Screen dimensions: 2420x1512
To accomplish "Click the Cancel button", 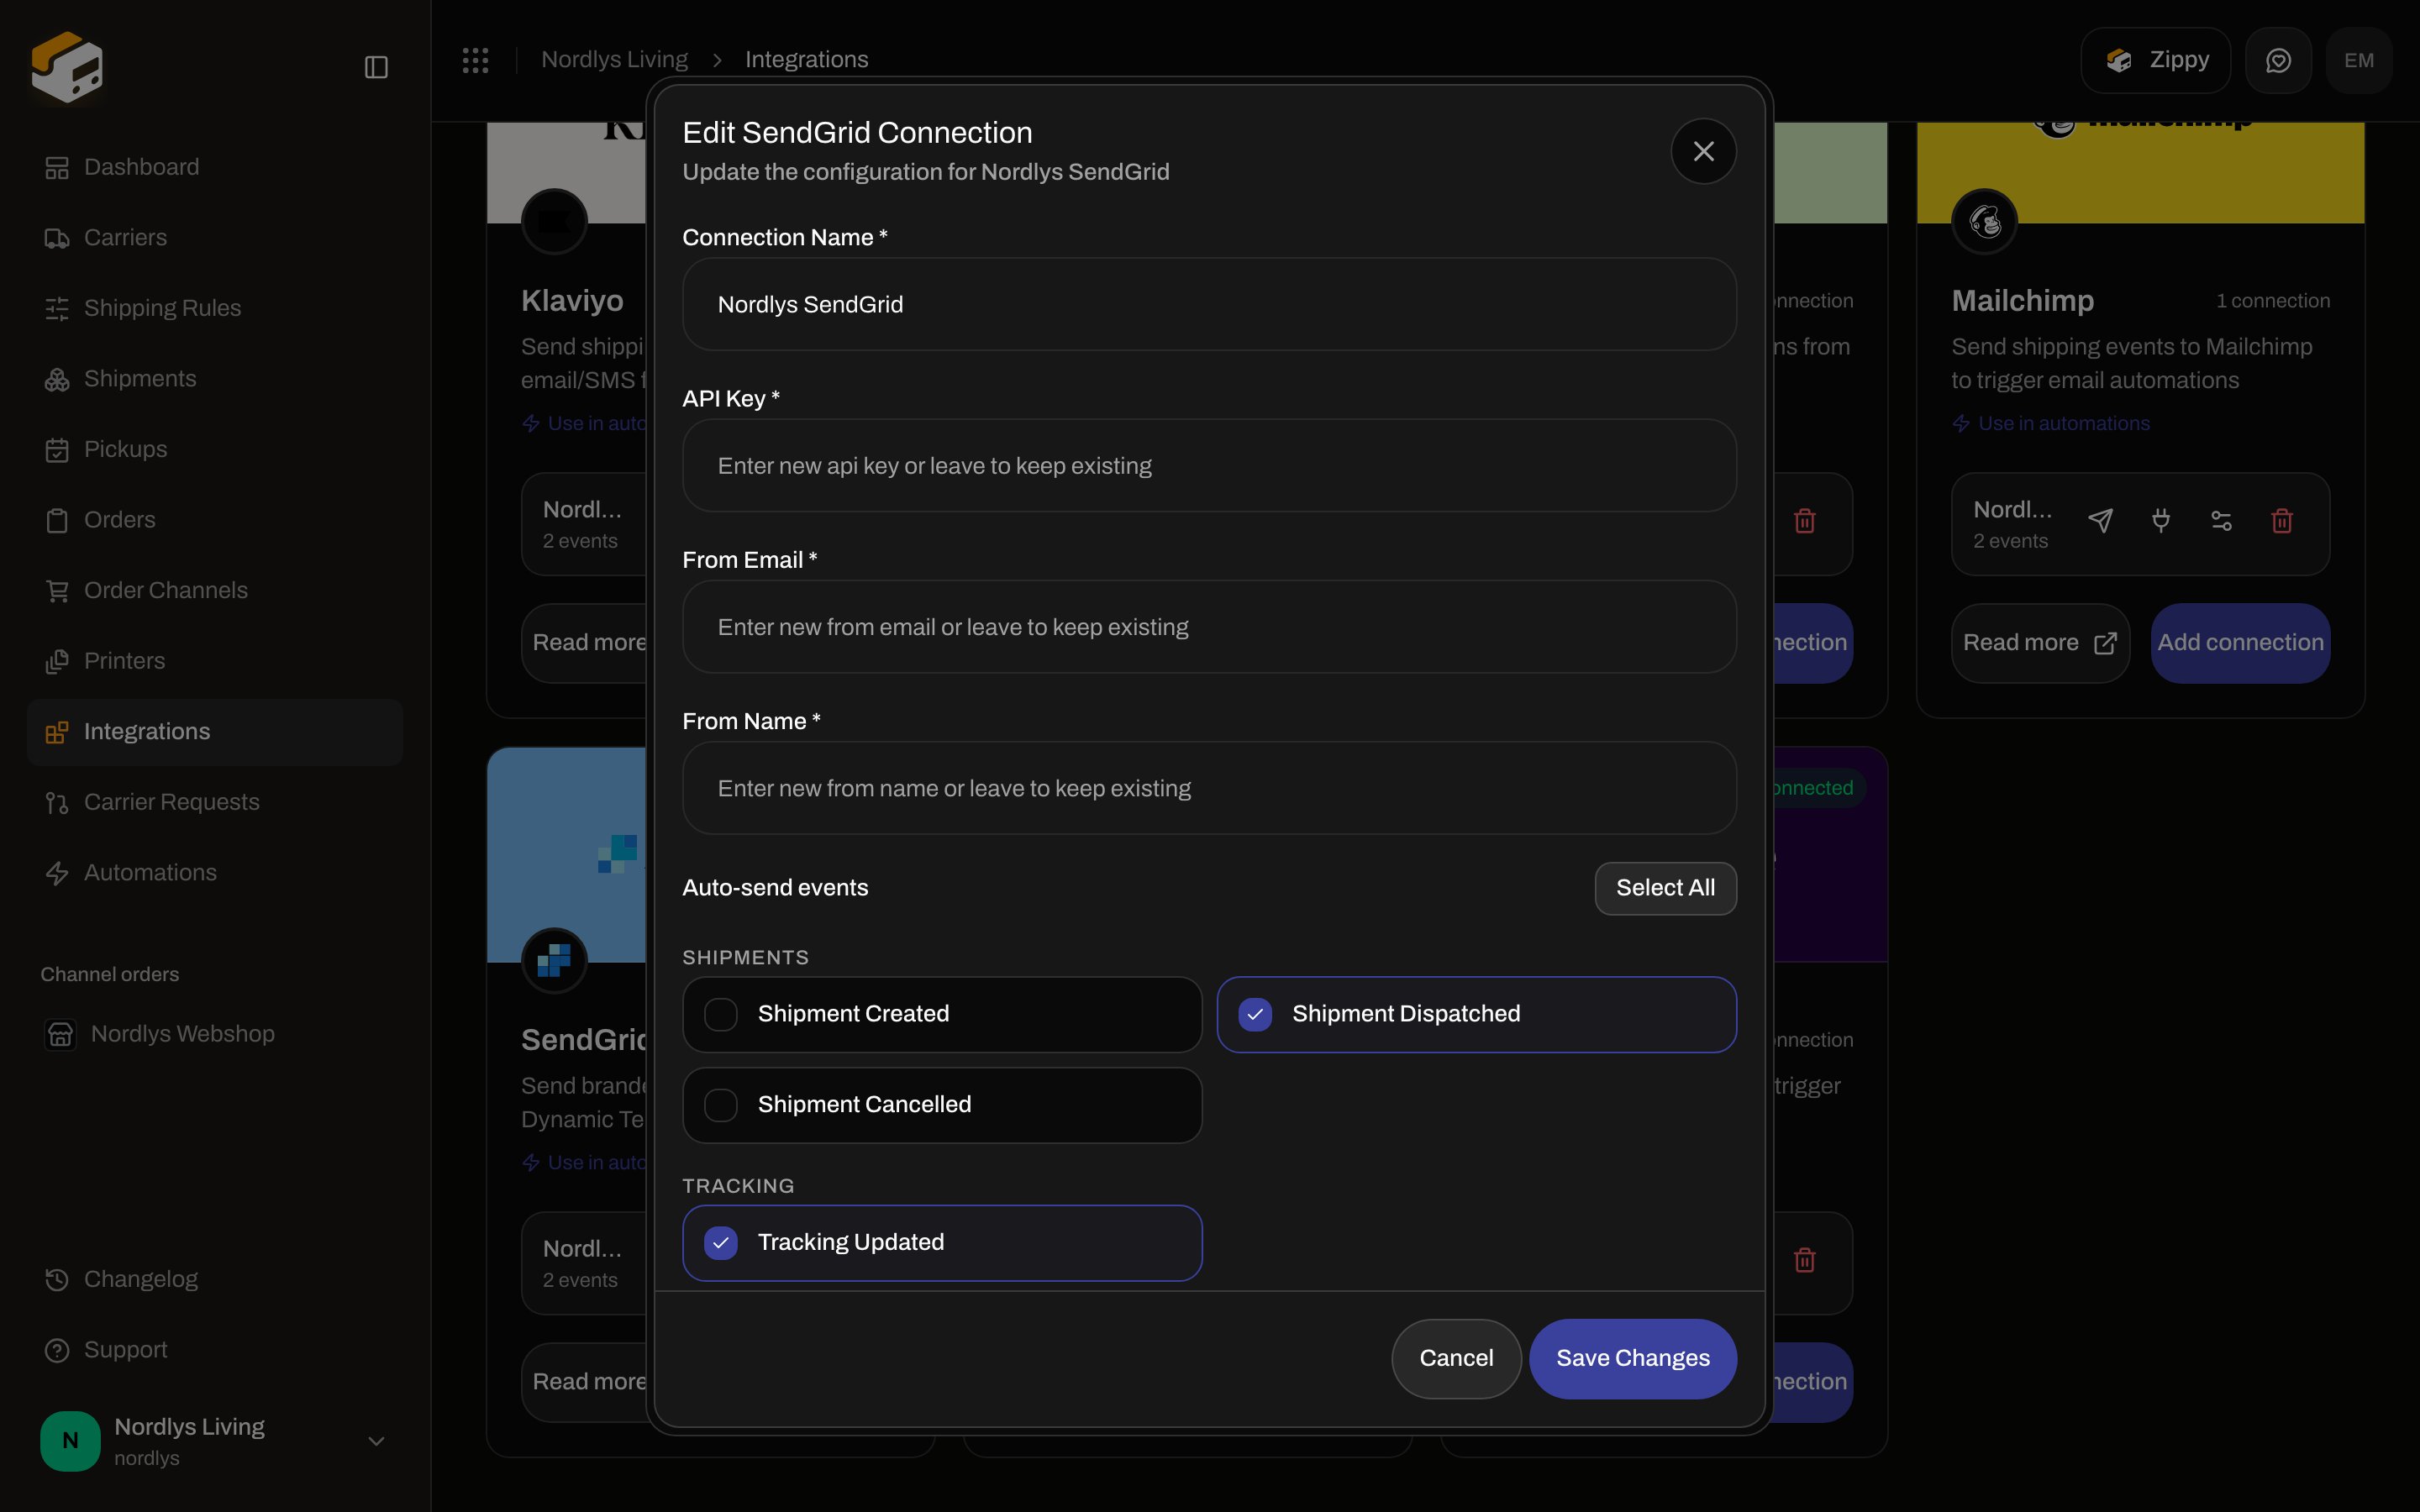I will (1456, 1358).
